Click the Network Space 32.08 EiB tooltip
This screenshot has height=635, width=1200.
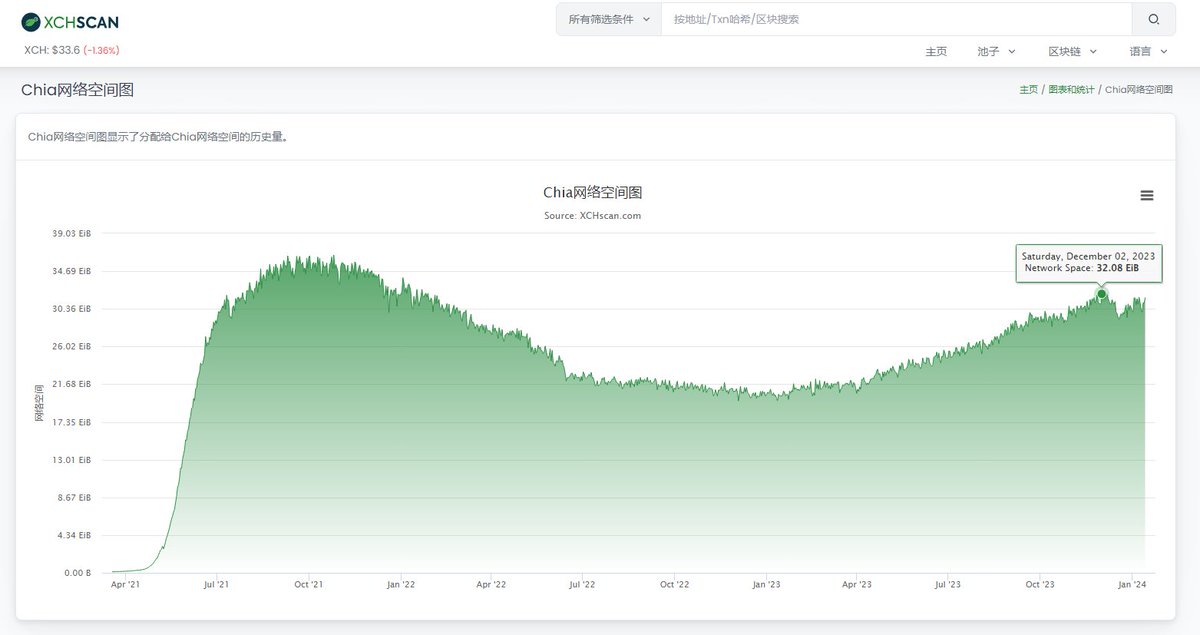(1088, 263)
